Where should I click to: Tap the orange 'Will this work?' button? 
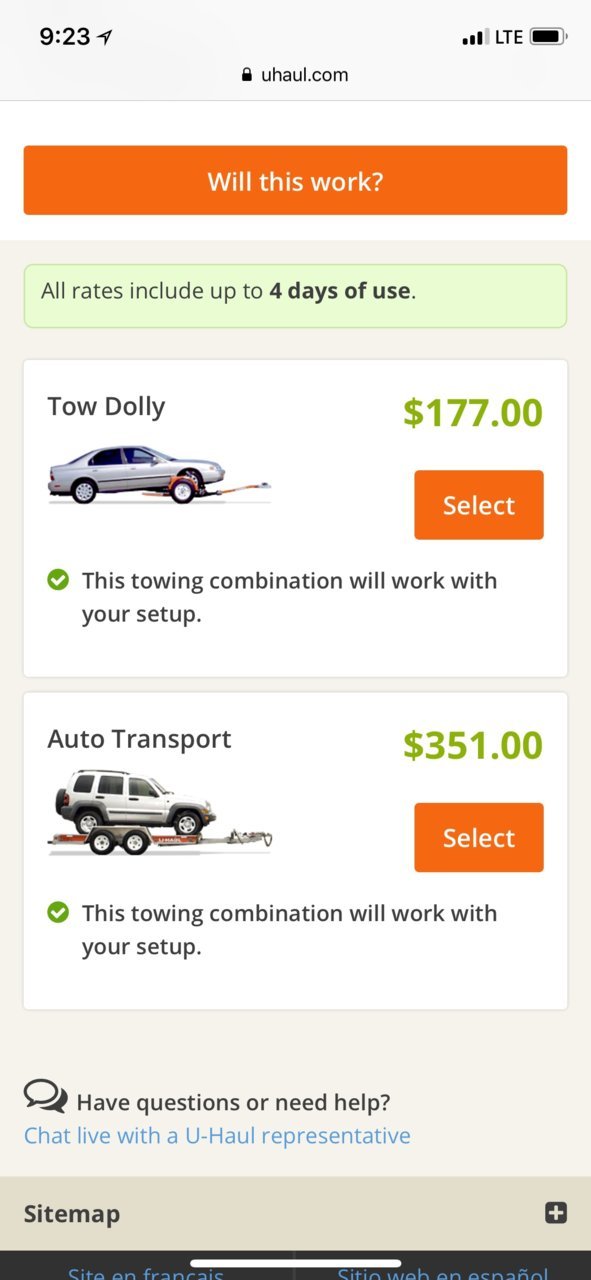(x=295, y=181)
